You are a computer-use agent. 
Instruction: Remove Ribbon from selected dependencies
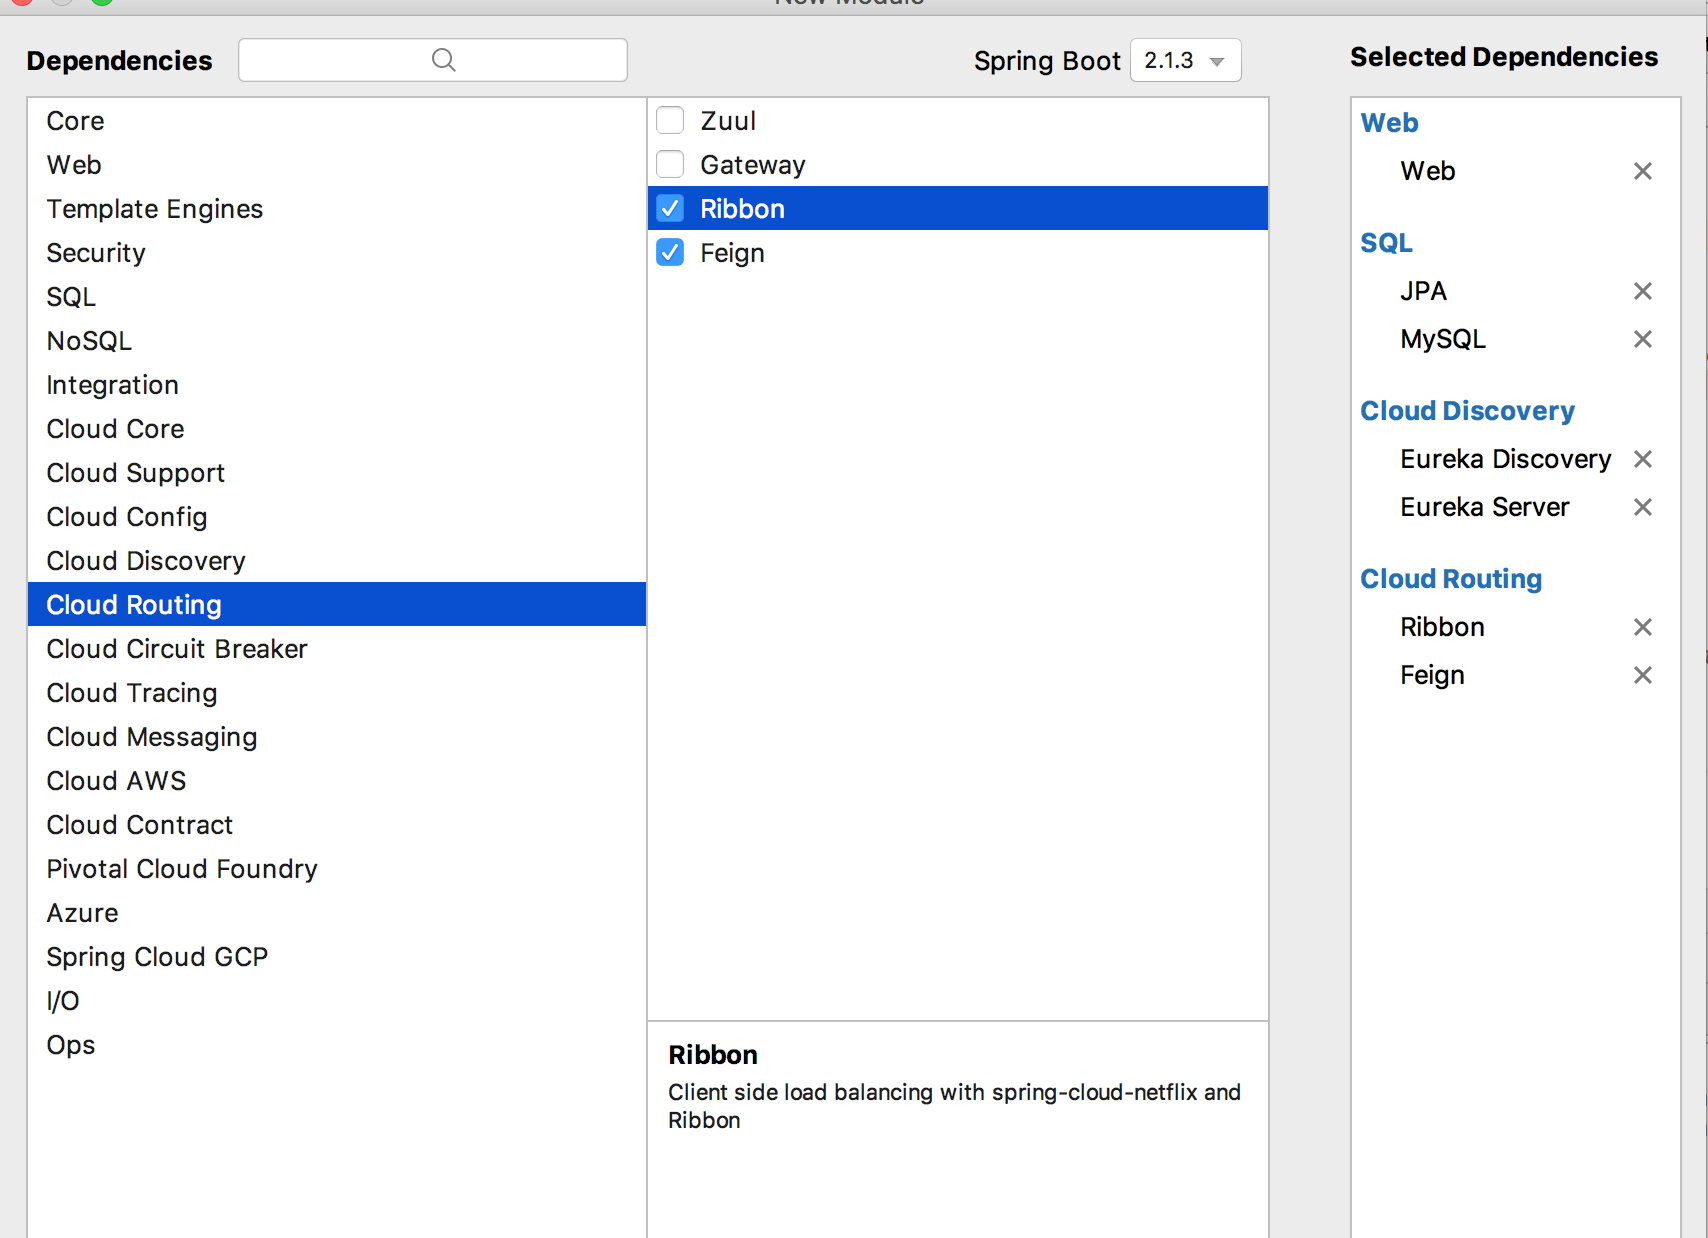pos(1642,627)
